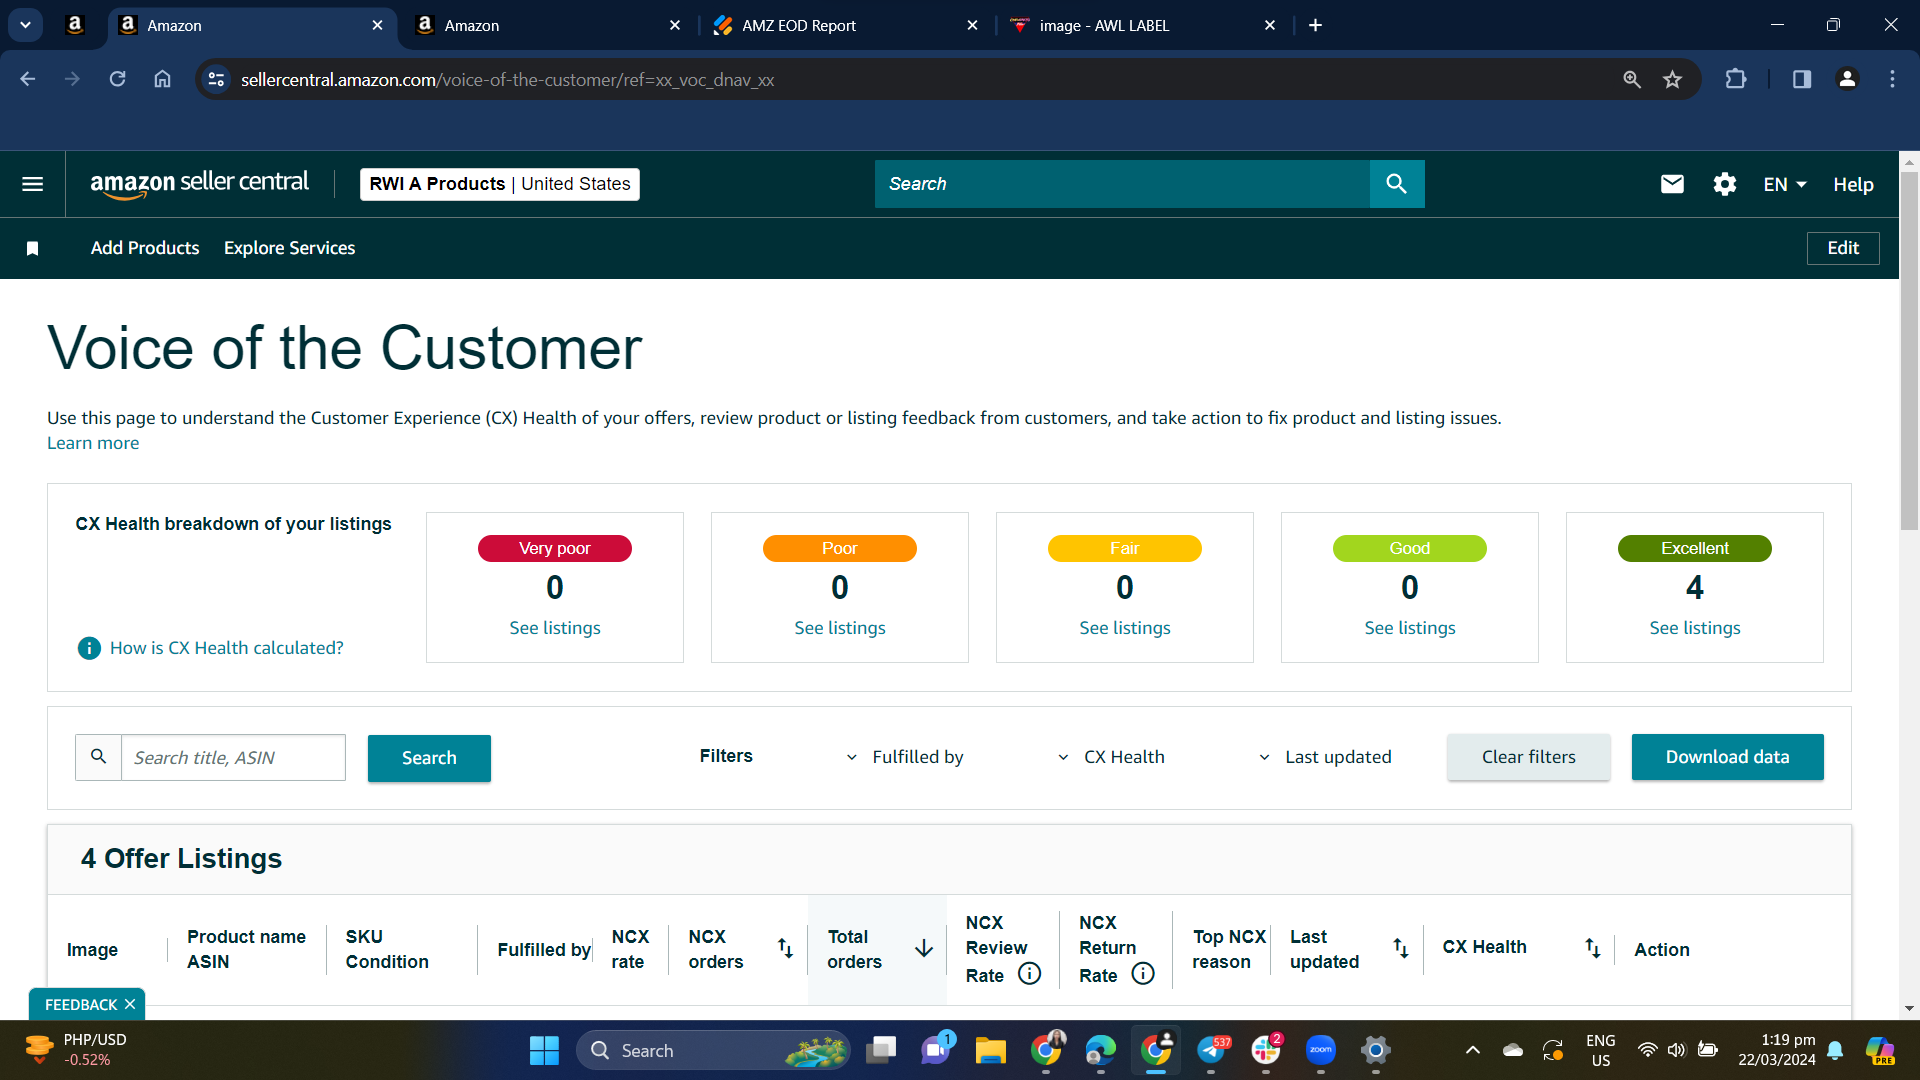
Task: Bookmark this page with star icon
Action: pyautogui.click(x=1672, y=79)
